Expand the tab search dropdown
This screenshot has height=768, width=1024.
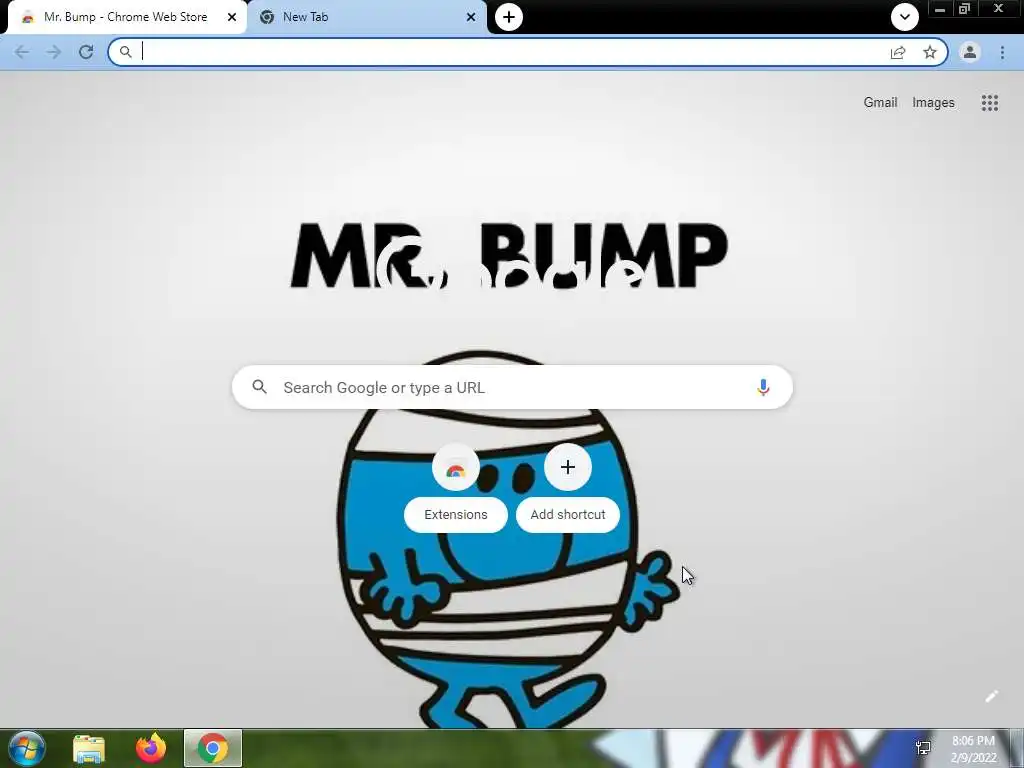904,17
